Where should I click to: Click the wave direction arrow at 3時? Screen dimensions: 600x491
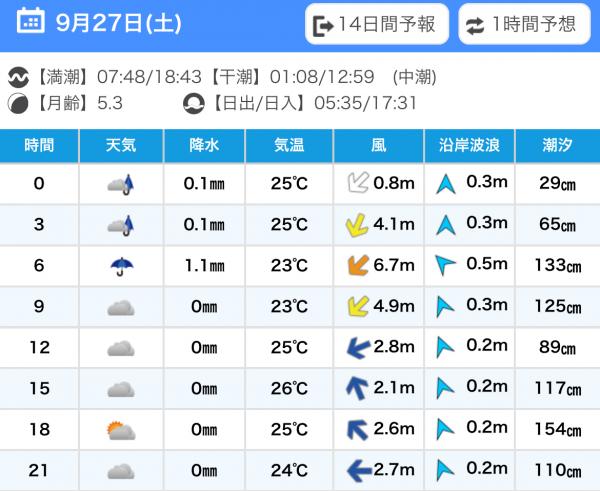(444, 224)
